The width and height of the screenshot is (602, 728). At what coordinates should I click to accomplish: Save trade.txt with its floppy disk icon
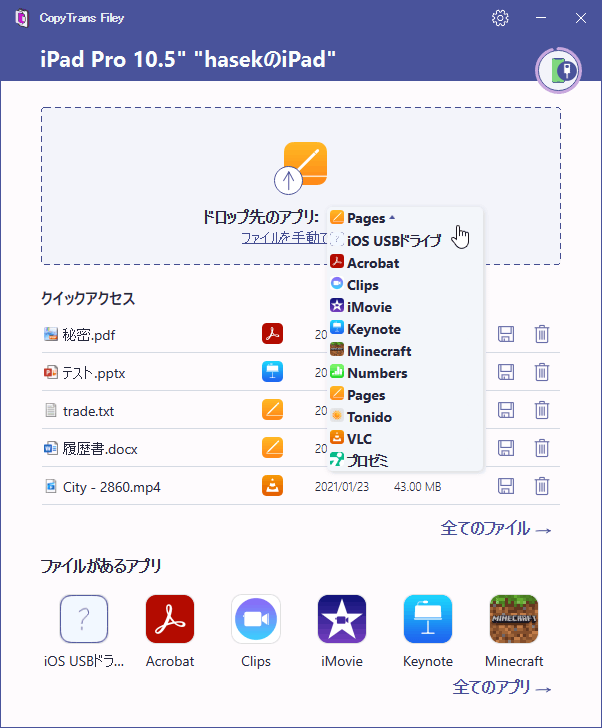pos(506,410)
